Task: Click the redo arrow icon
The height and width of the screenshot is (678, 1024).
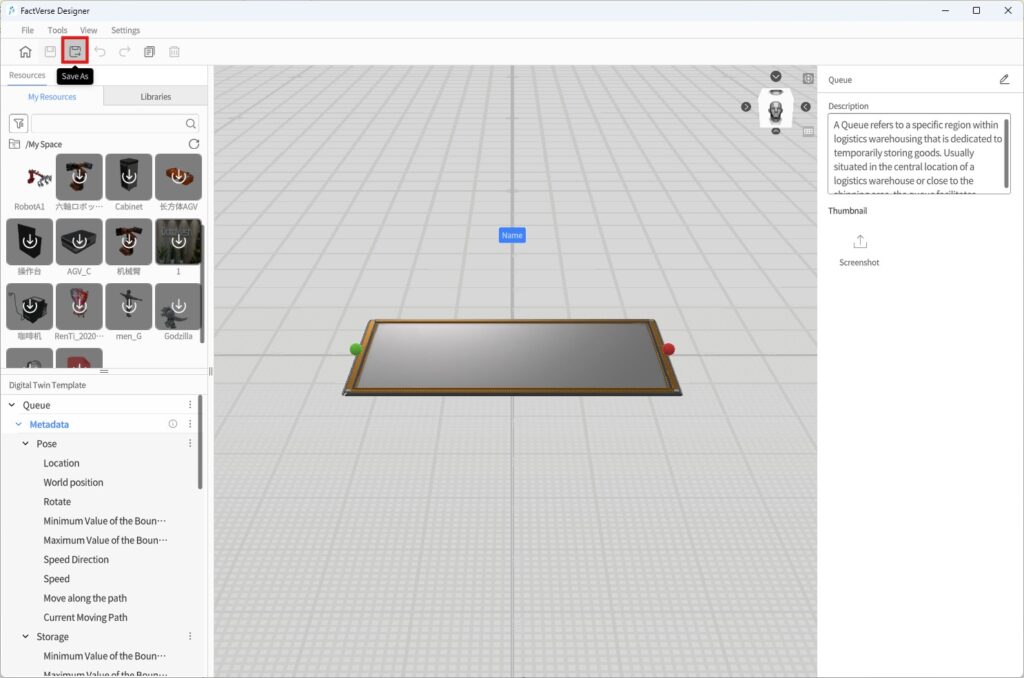Action: (125, 52)
